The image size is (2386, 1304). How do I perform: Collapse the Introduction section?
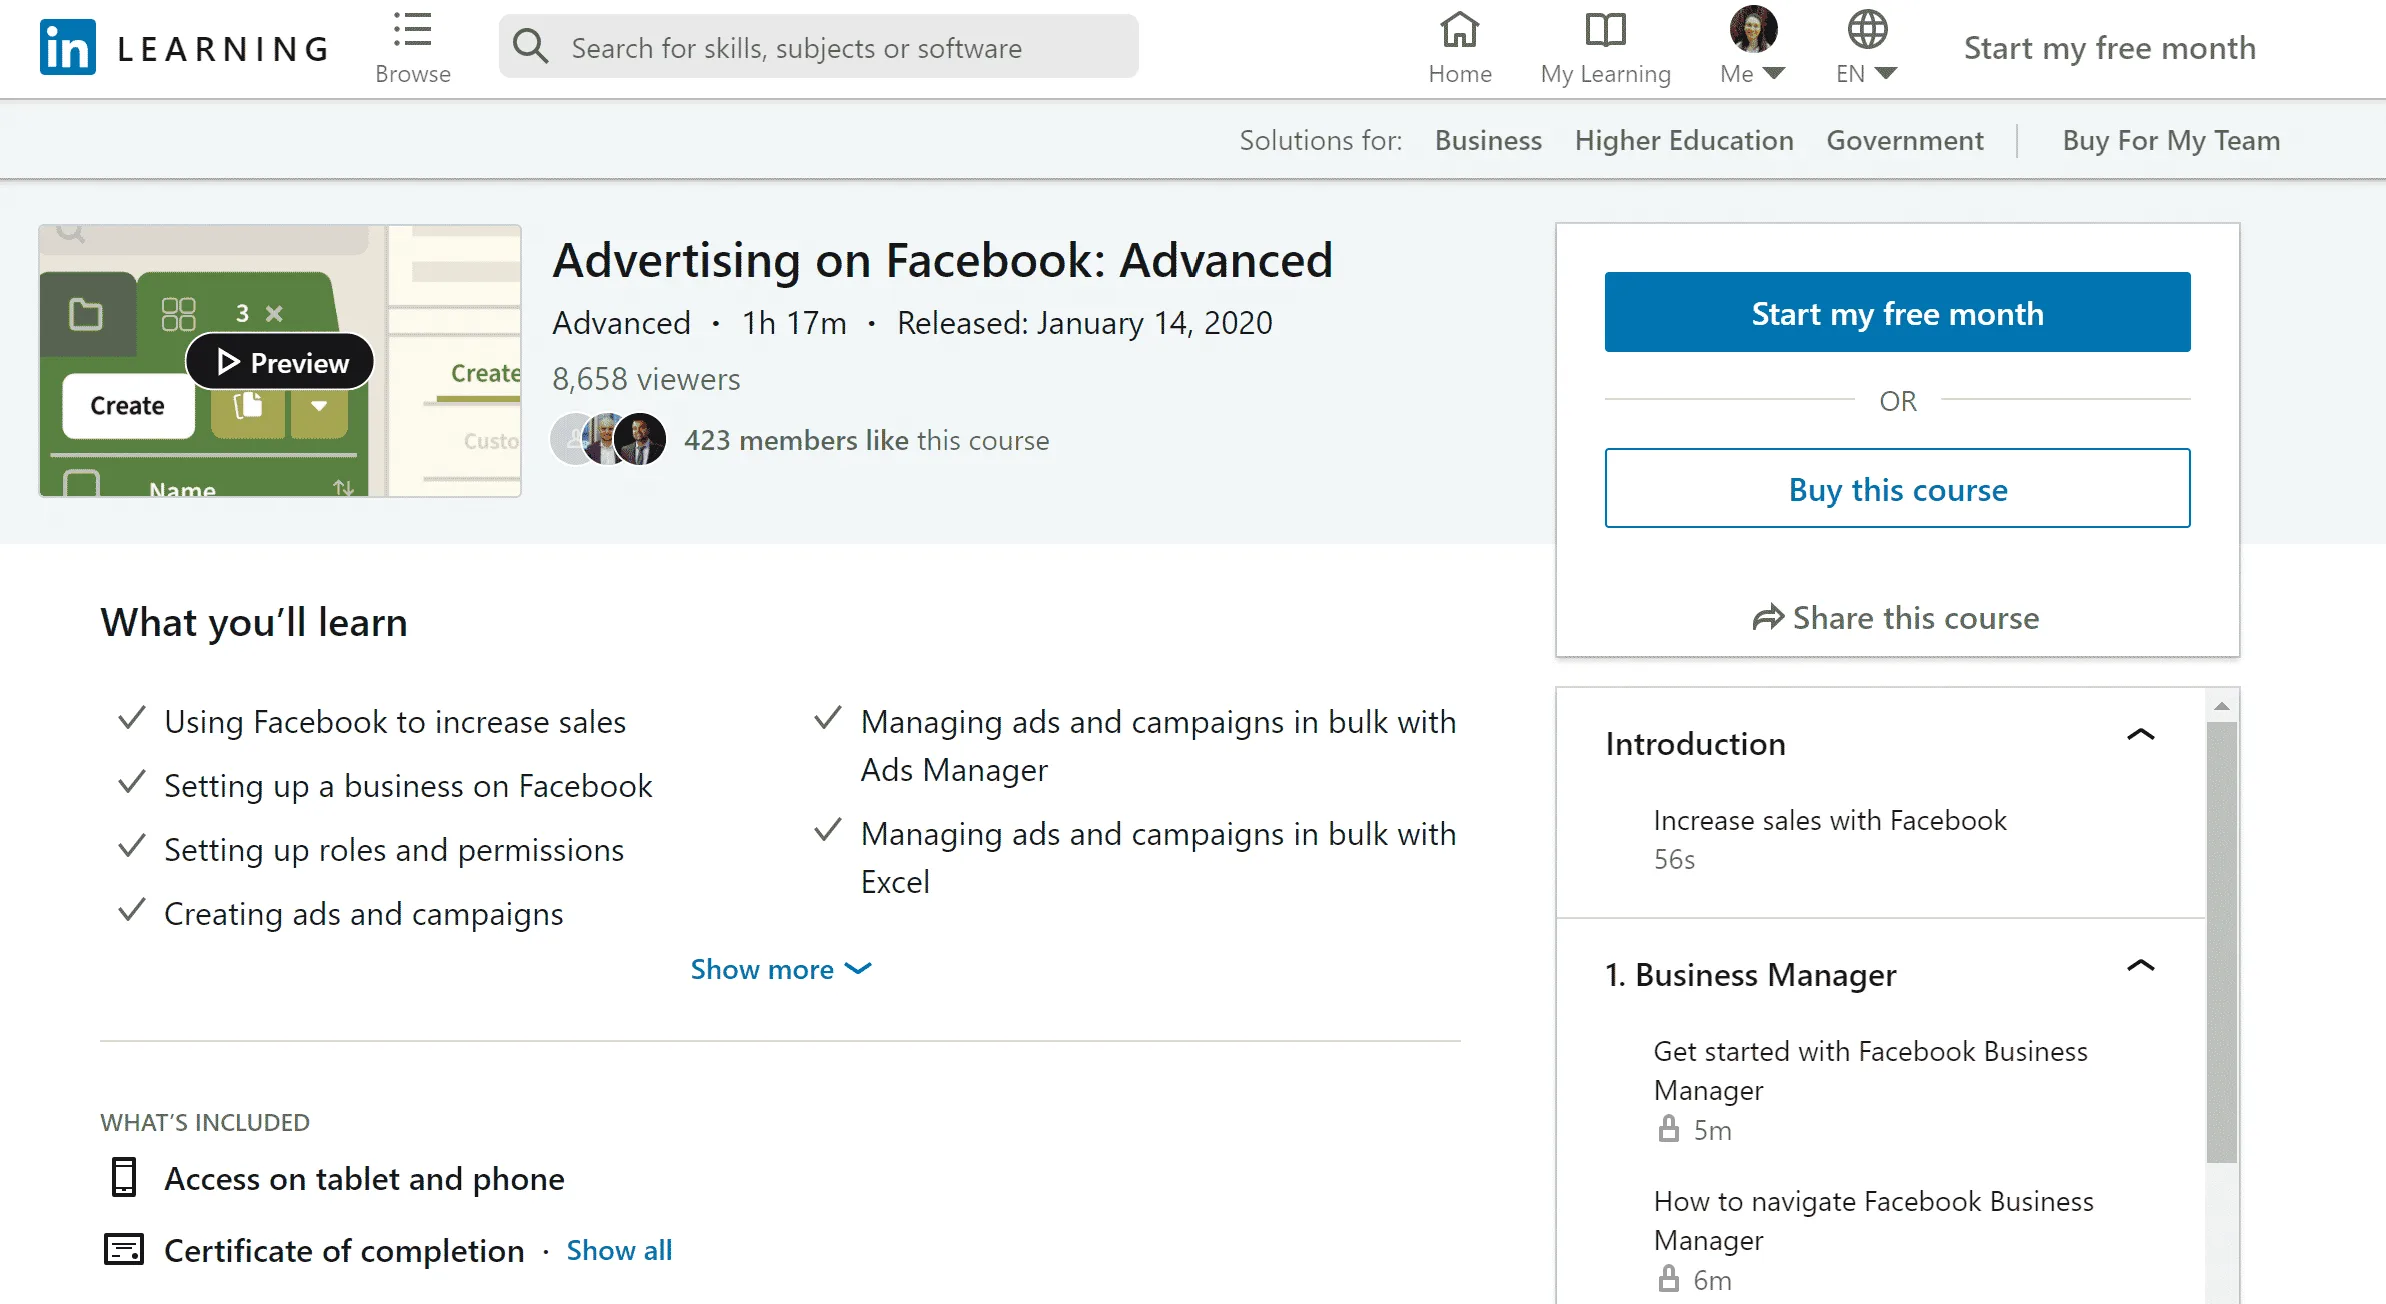click(2140, 735)
